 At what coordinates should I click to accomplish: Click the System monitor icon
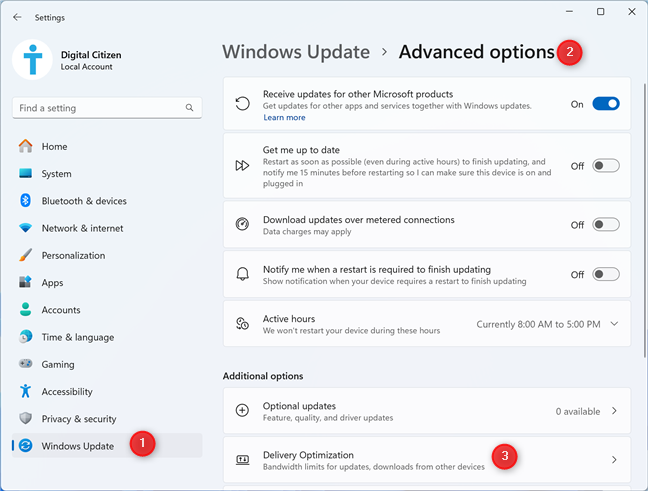pos(25,173)
